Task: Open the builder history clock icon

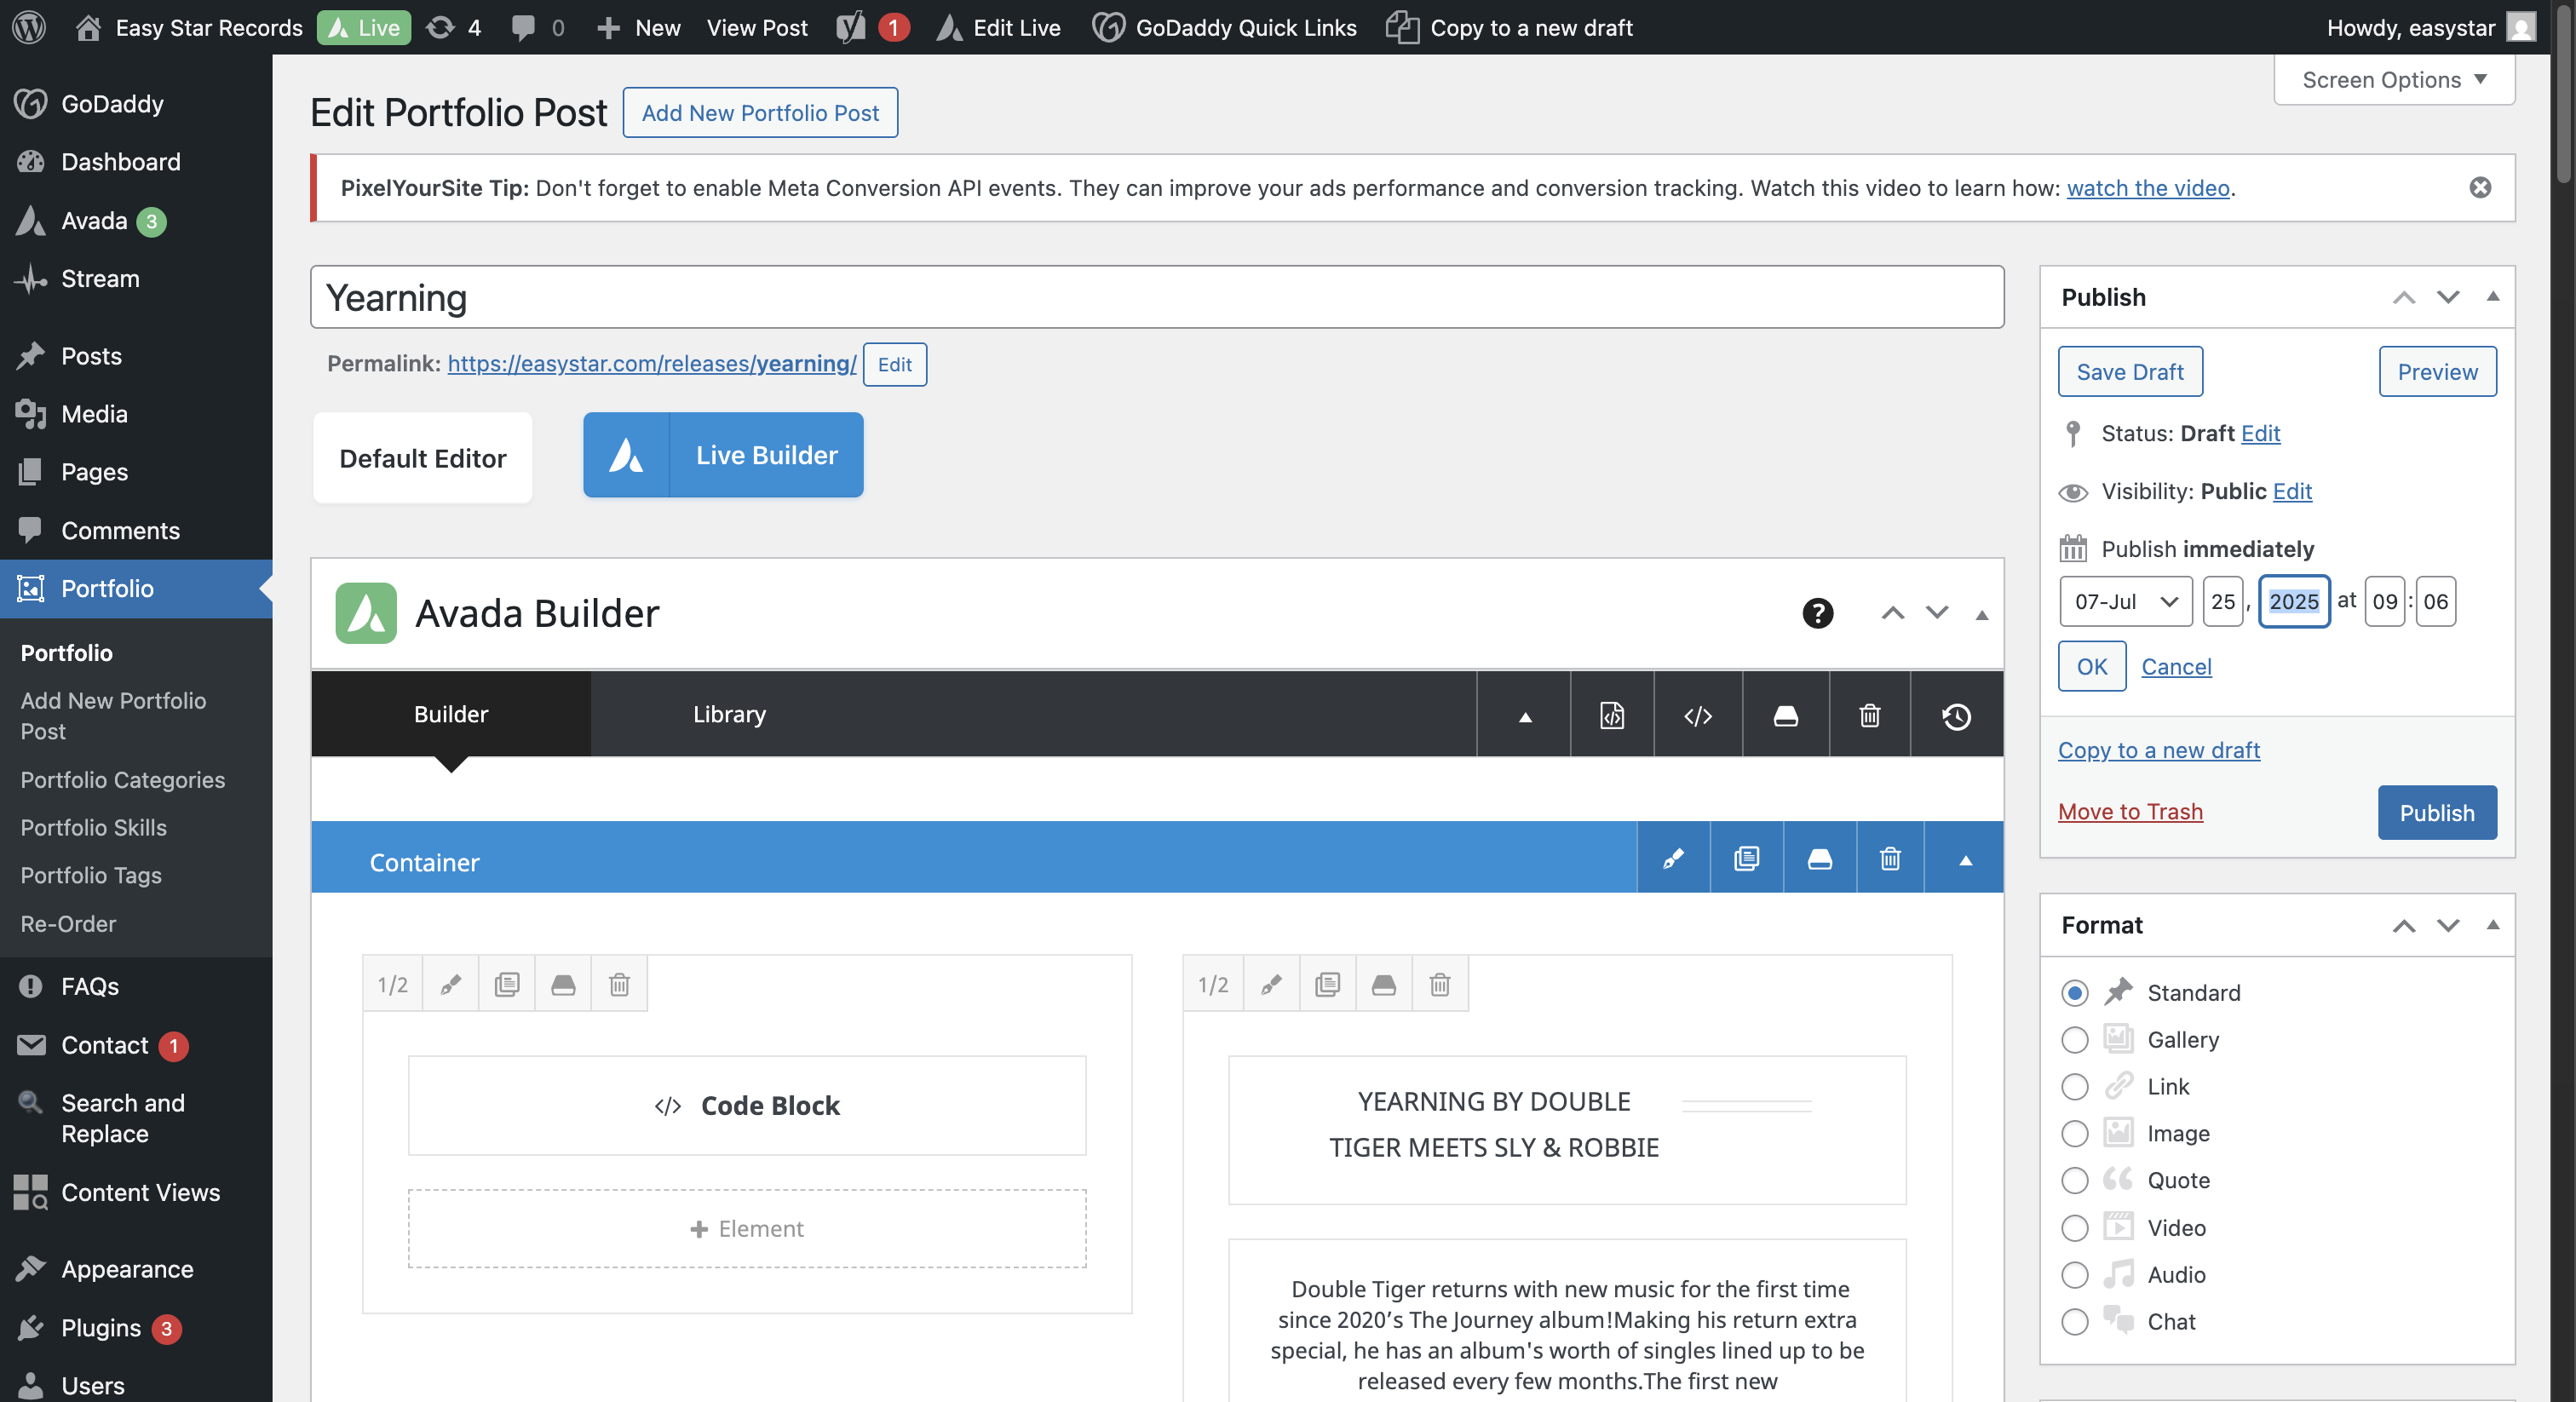Action: (1956, 716)
